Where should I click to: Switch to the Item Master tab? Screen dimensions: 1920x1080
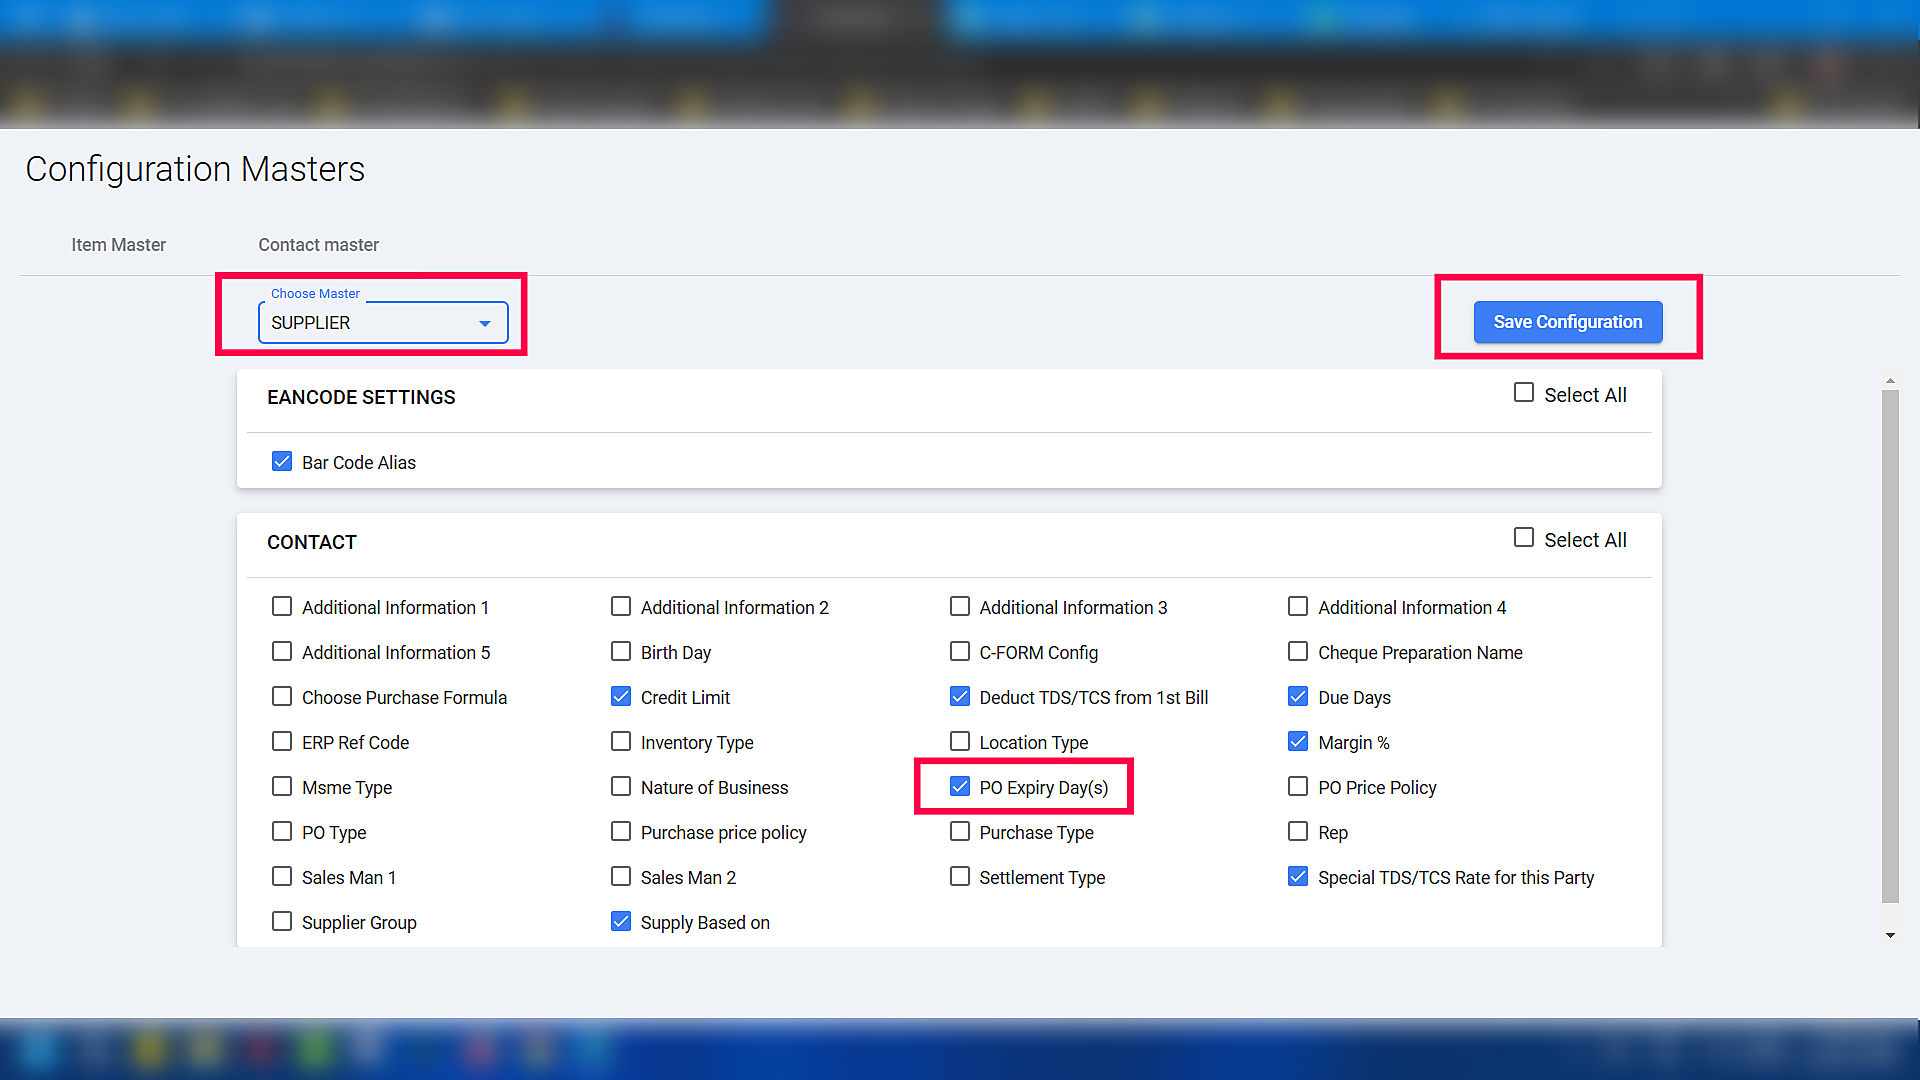tap(118, 245)
